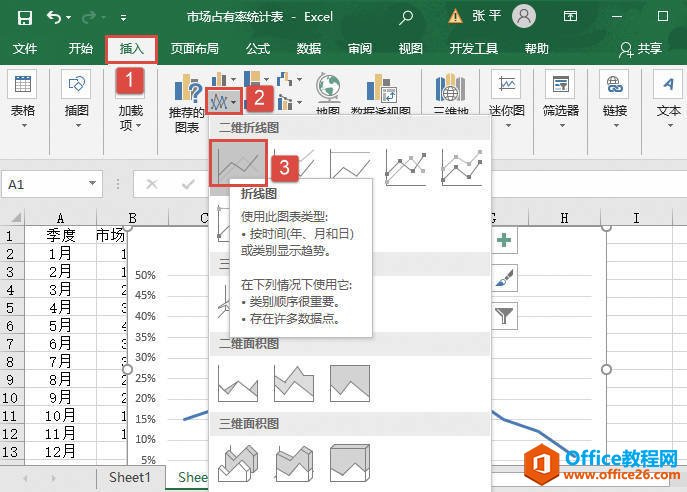Select the 3D area chart thumbnail

click(238, 464)
